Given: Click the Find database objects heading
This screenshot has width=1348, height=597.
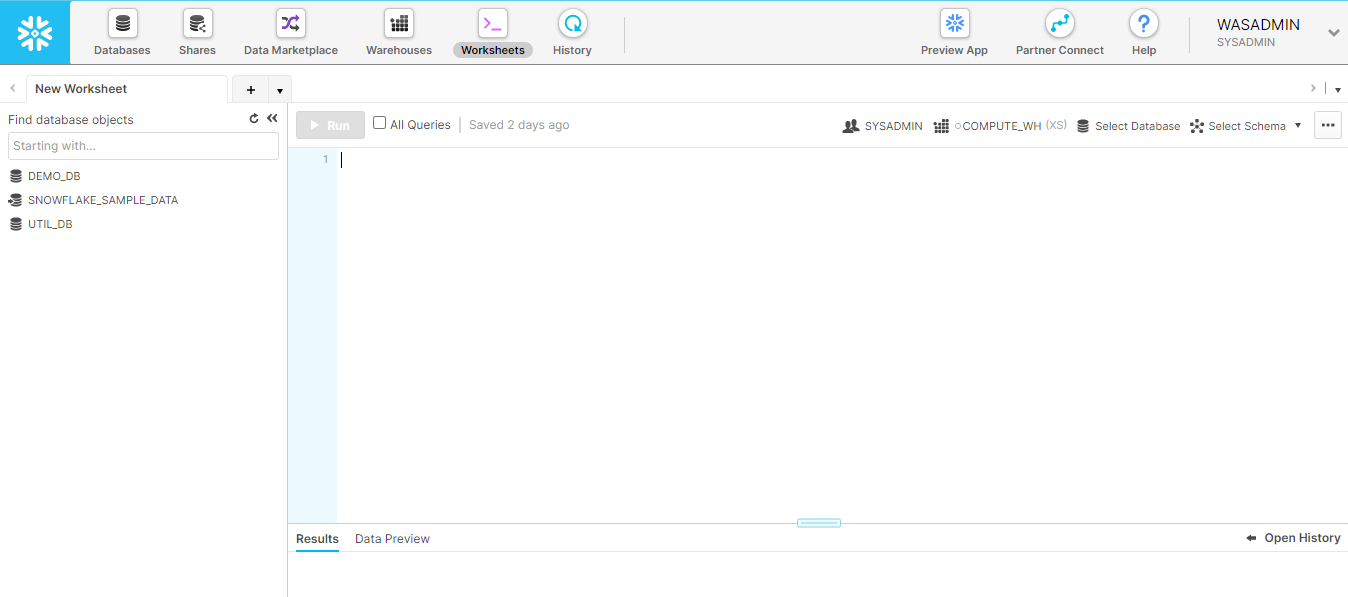Looking at the screenshot, I should click(71, 120).
